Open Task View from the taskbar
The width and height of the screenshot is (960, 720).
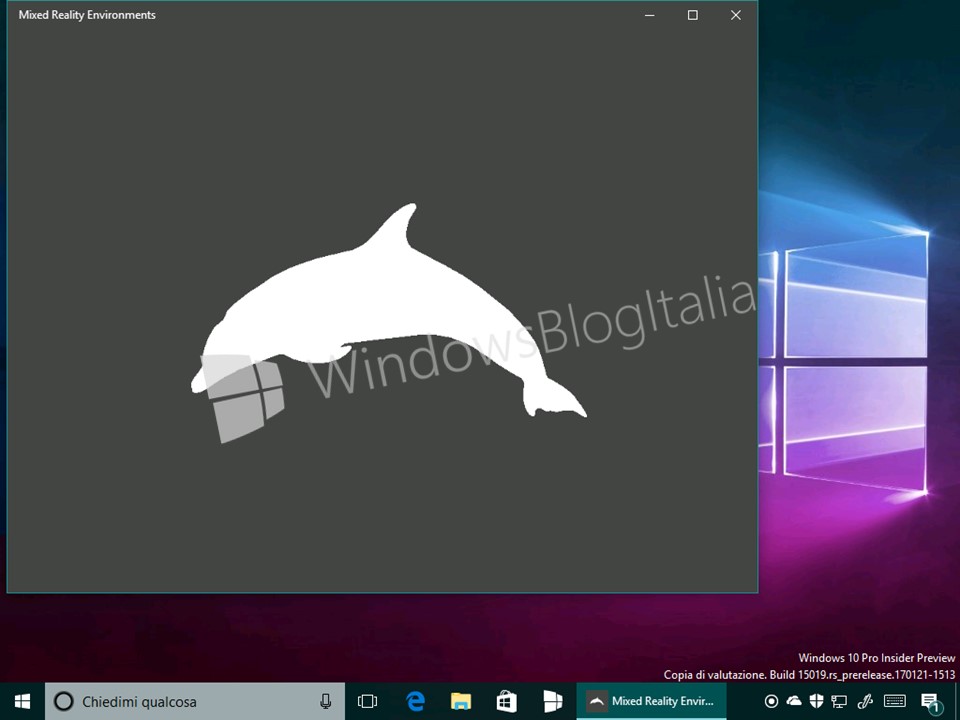click(x=367, y=701)
